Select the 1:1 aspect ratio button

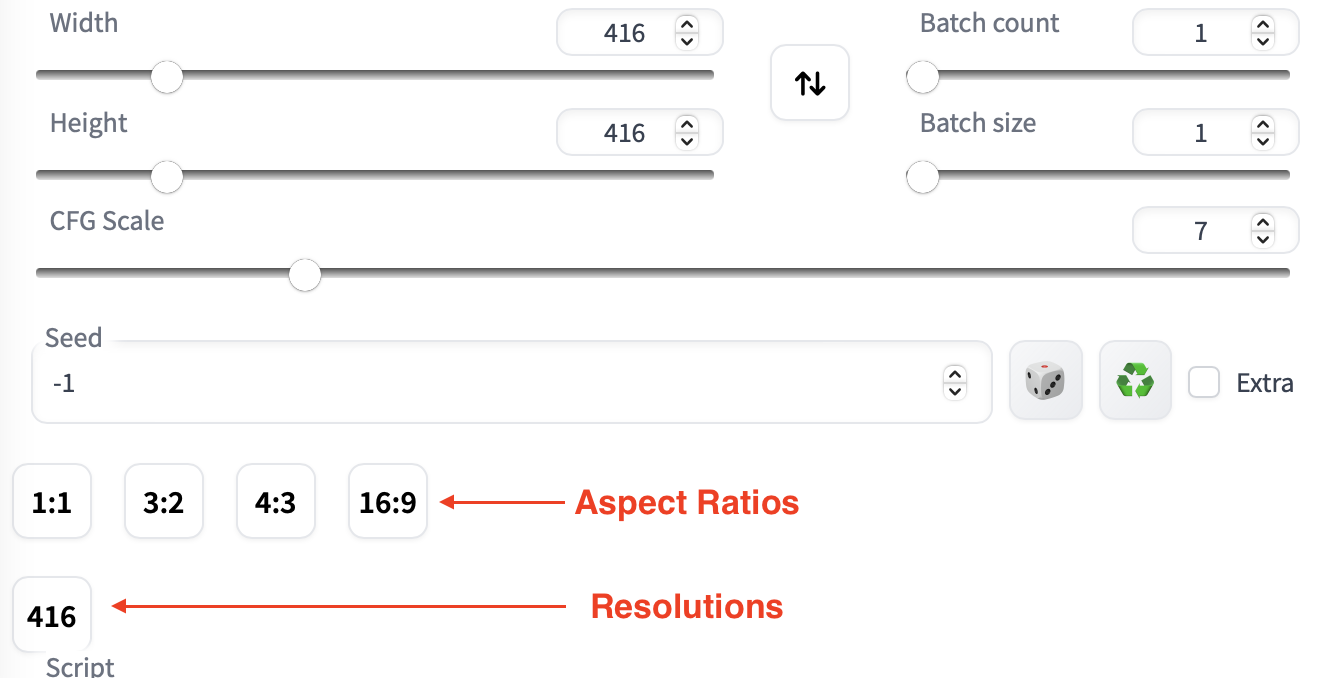coord(52,502)
